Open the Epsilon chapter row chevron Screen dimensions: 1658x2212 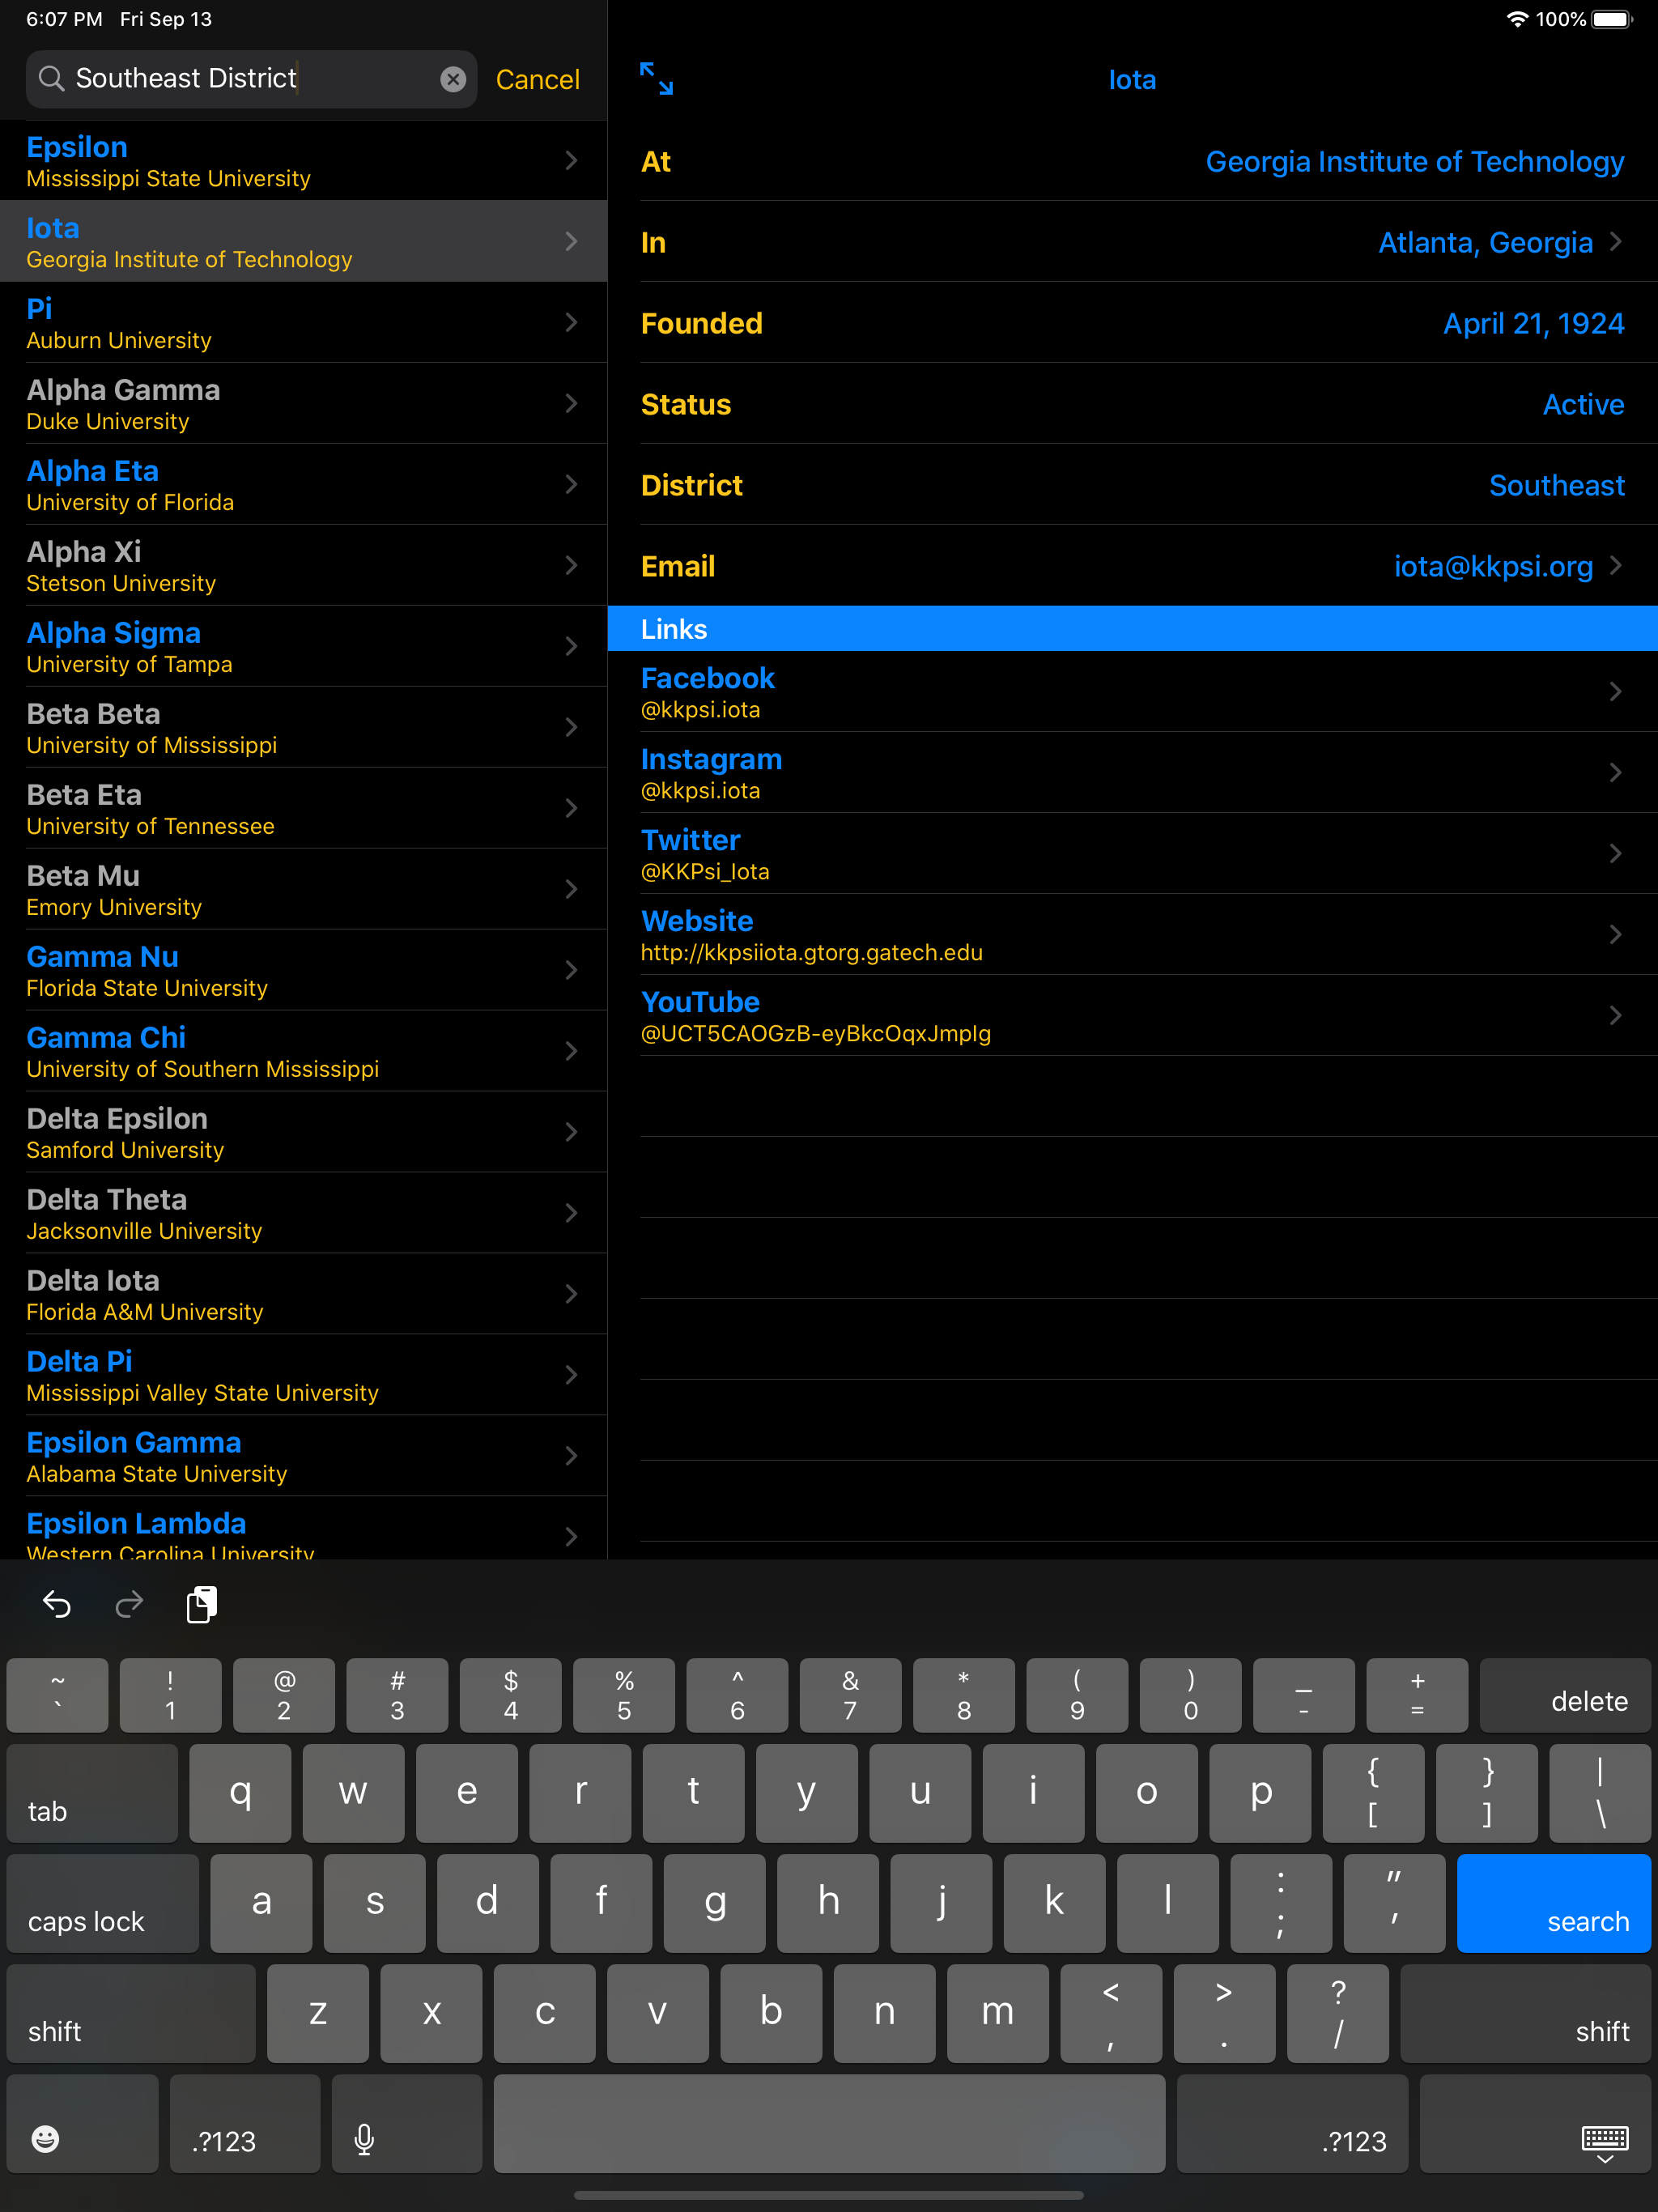tap(571, 160)
